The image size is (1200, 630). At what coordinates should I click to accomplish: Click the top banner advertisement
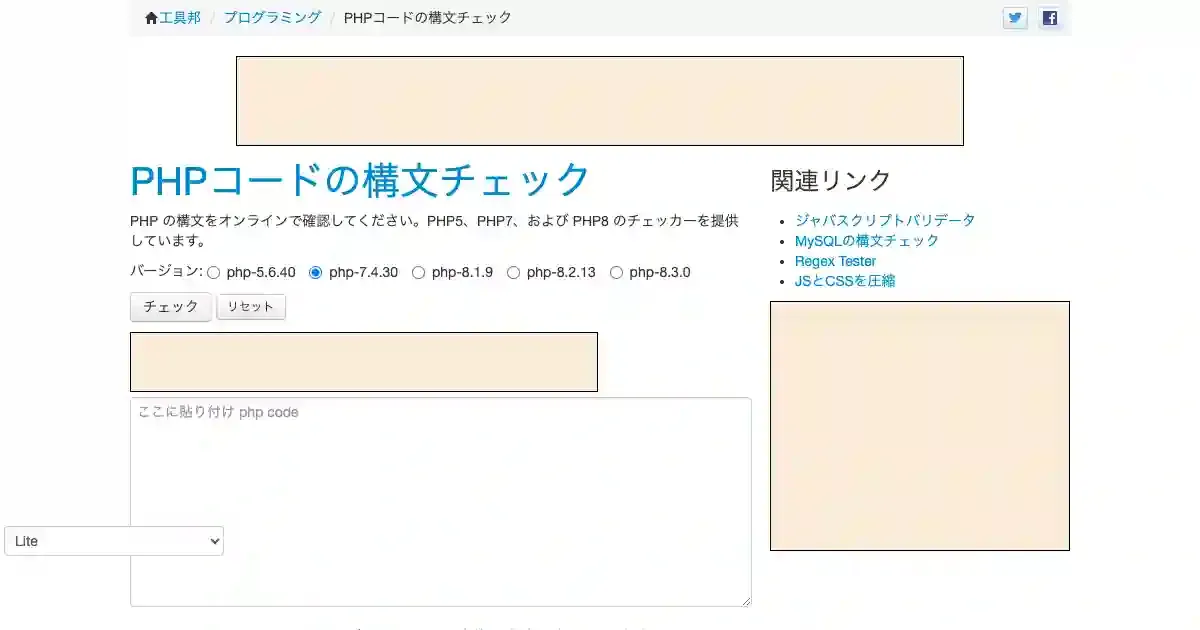(x=599, y=101)
